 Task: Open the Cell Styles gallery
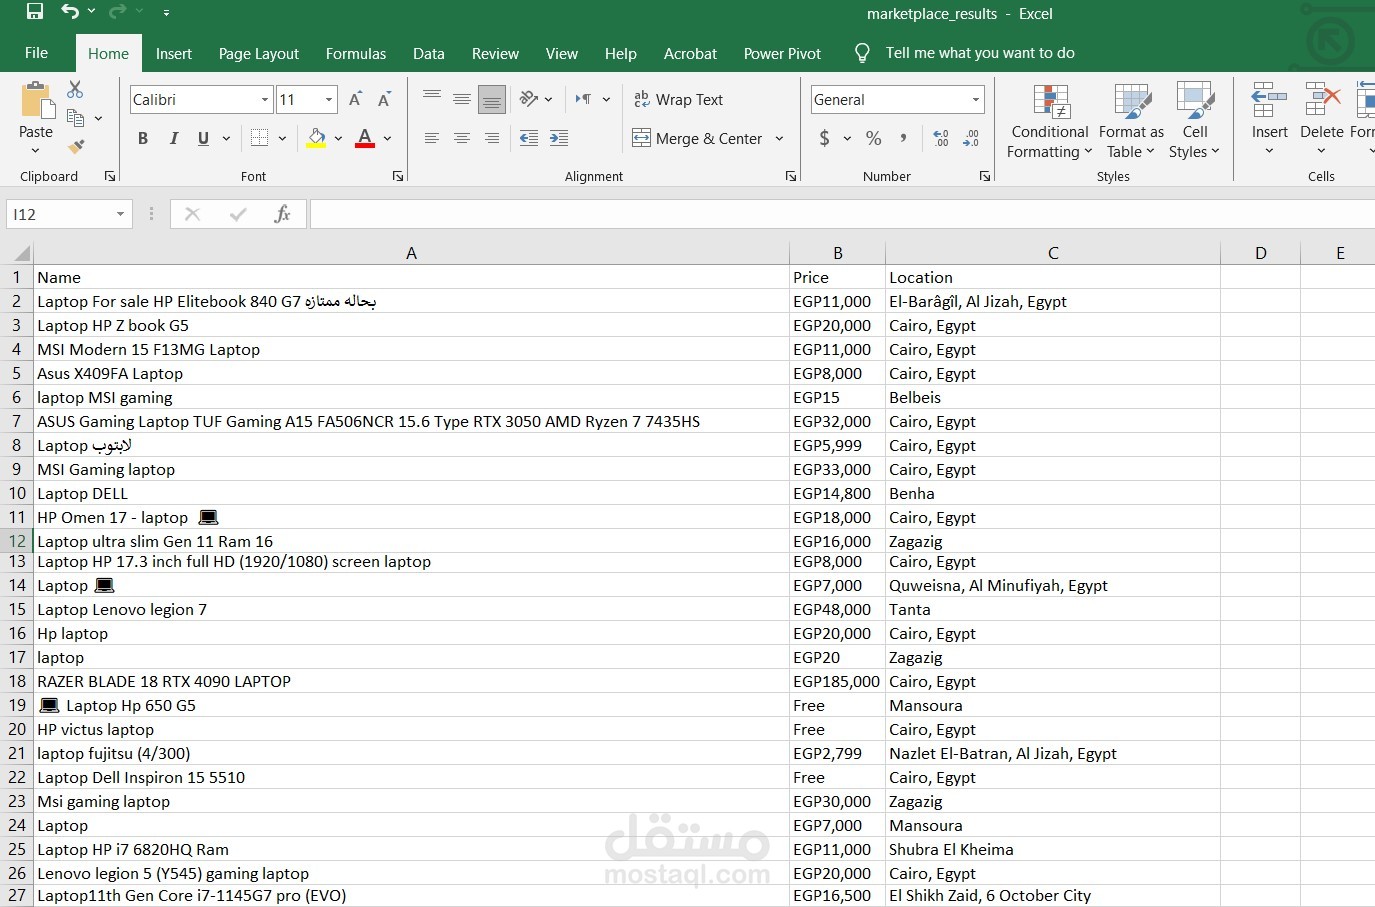[1195, 122]
